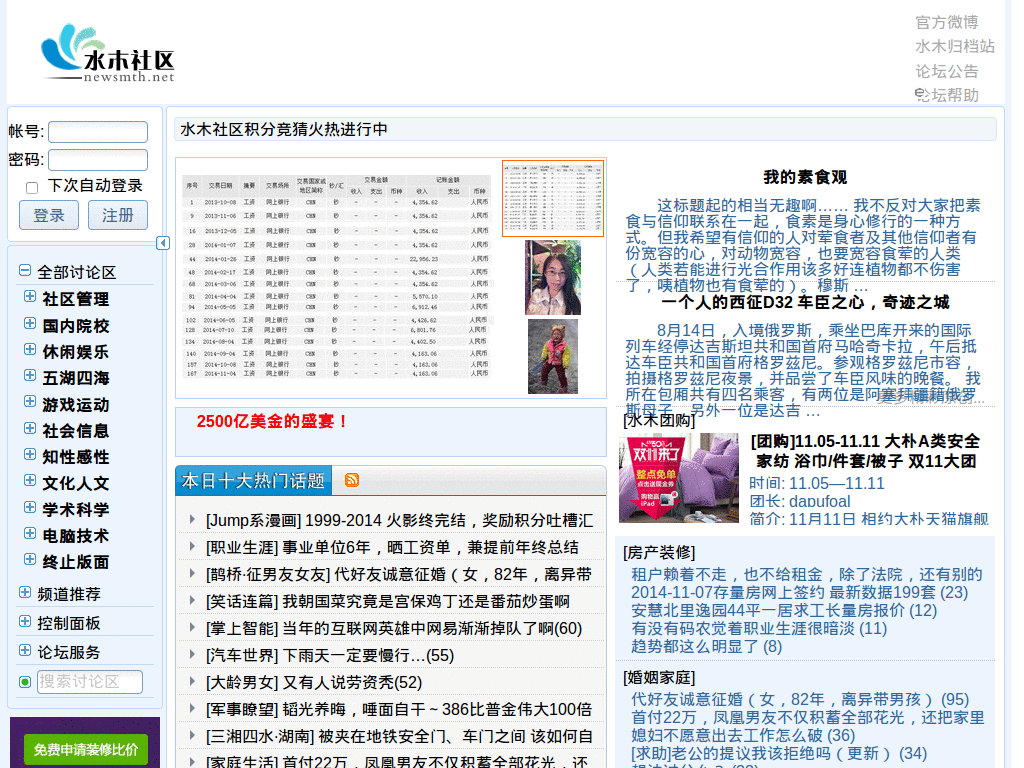This screenshot has height=768, width=1024.
Task: Open the 码农职业生涯很暗淡 post
Action: pyautogui.click(x=759, y=628)
